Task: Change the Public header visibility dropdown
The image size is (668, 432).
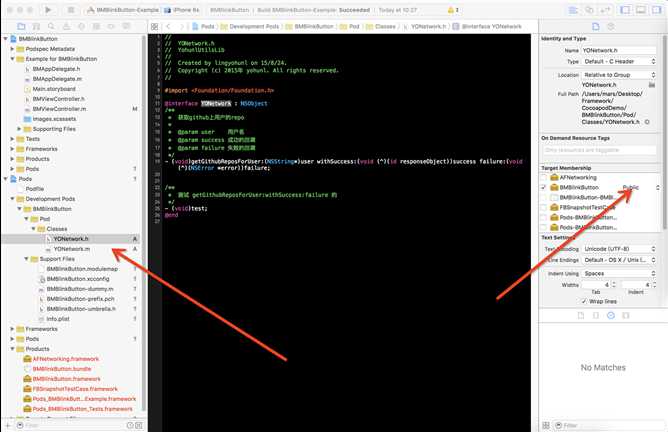Action: (640, 187)
